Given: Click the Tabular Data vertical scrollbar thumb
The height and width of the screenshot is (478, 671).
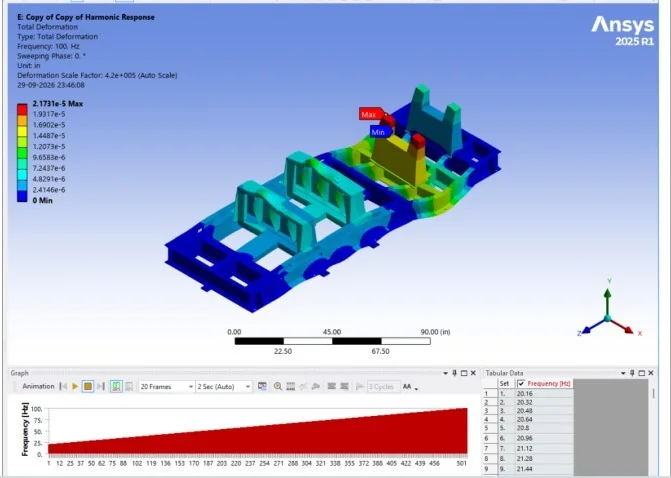Looking at the screenshot, I should click(x=653, y=393).
